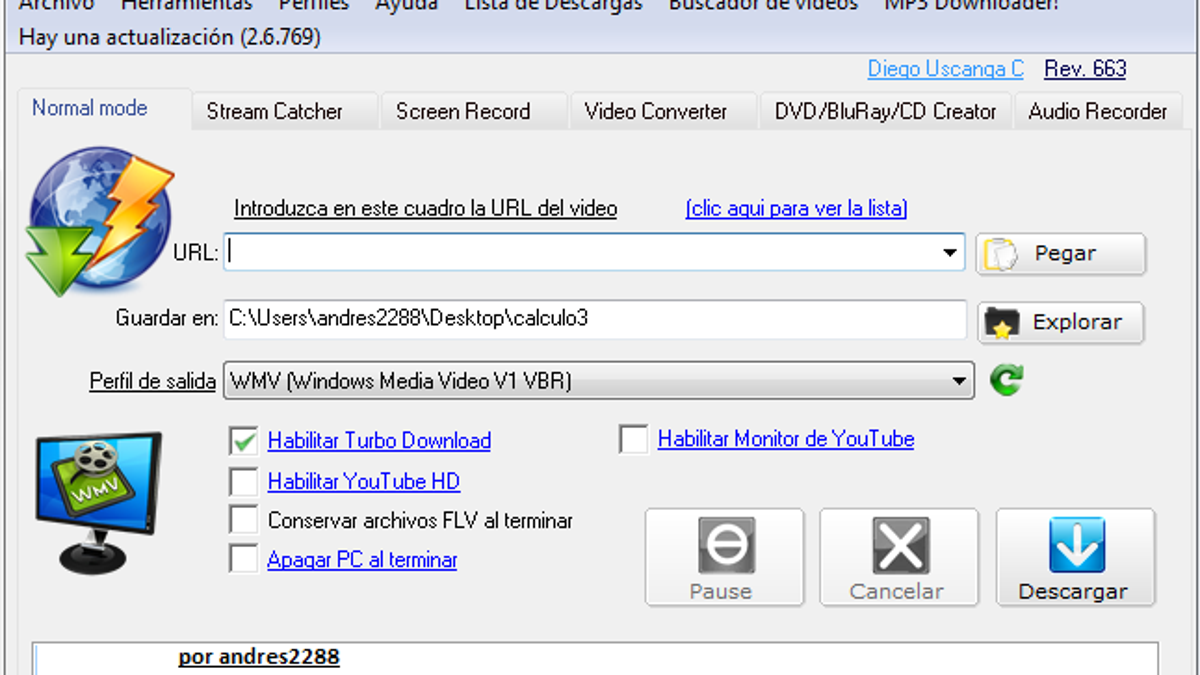
Task: Disable the Habilitar Turbo Download checkbox
Action: point(244,441)
